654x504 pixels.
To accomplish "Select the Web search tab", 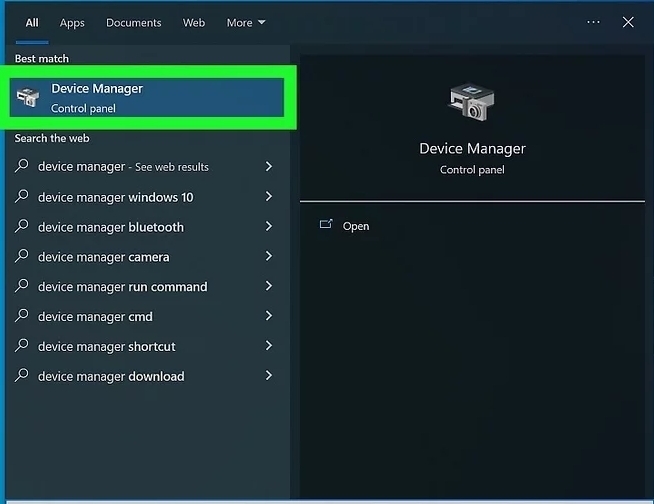I will click(x=194, y=22).
